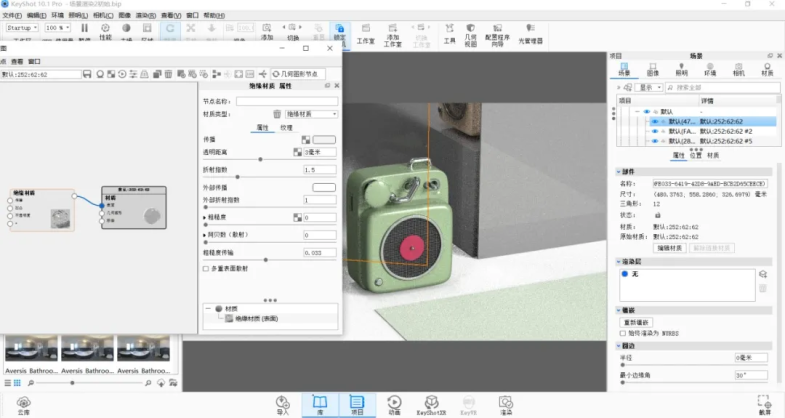The height and width of the screenshot is (418, 785).
Task: Click the save icon in material graph toolbar
Action: (87, 74)
